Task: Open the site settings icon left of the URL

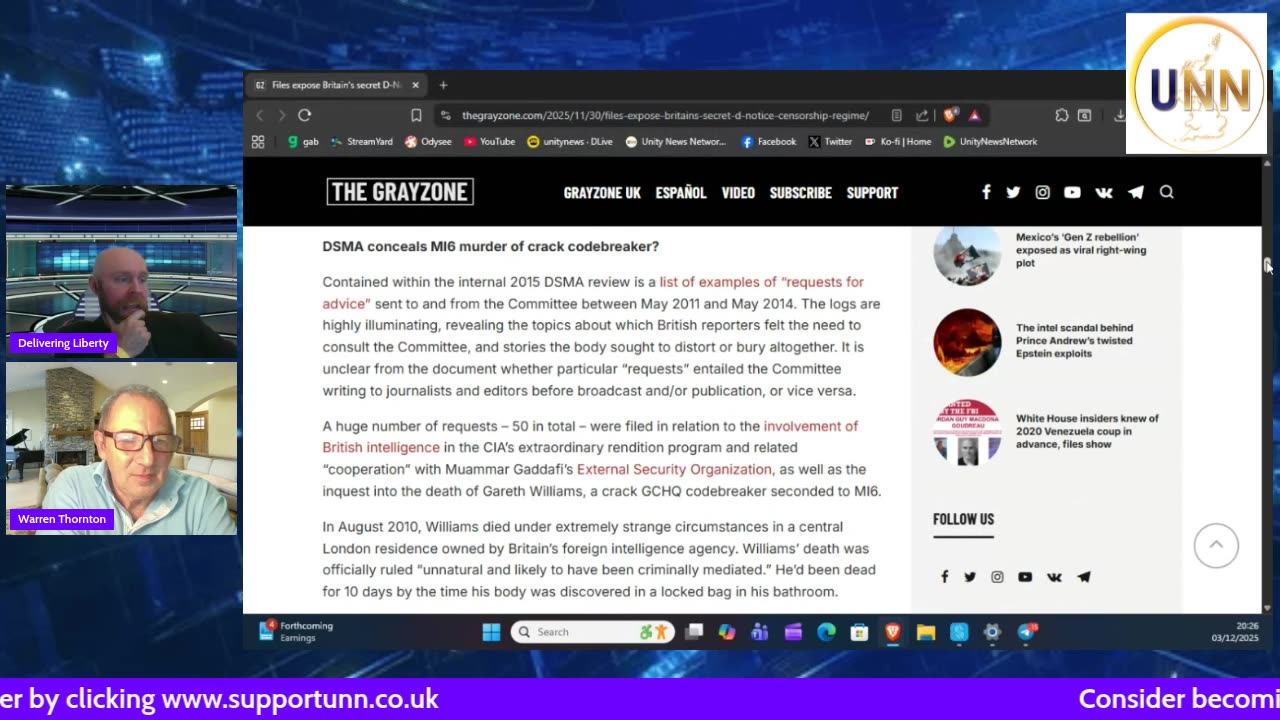Action: (x=445, y=115)
